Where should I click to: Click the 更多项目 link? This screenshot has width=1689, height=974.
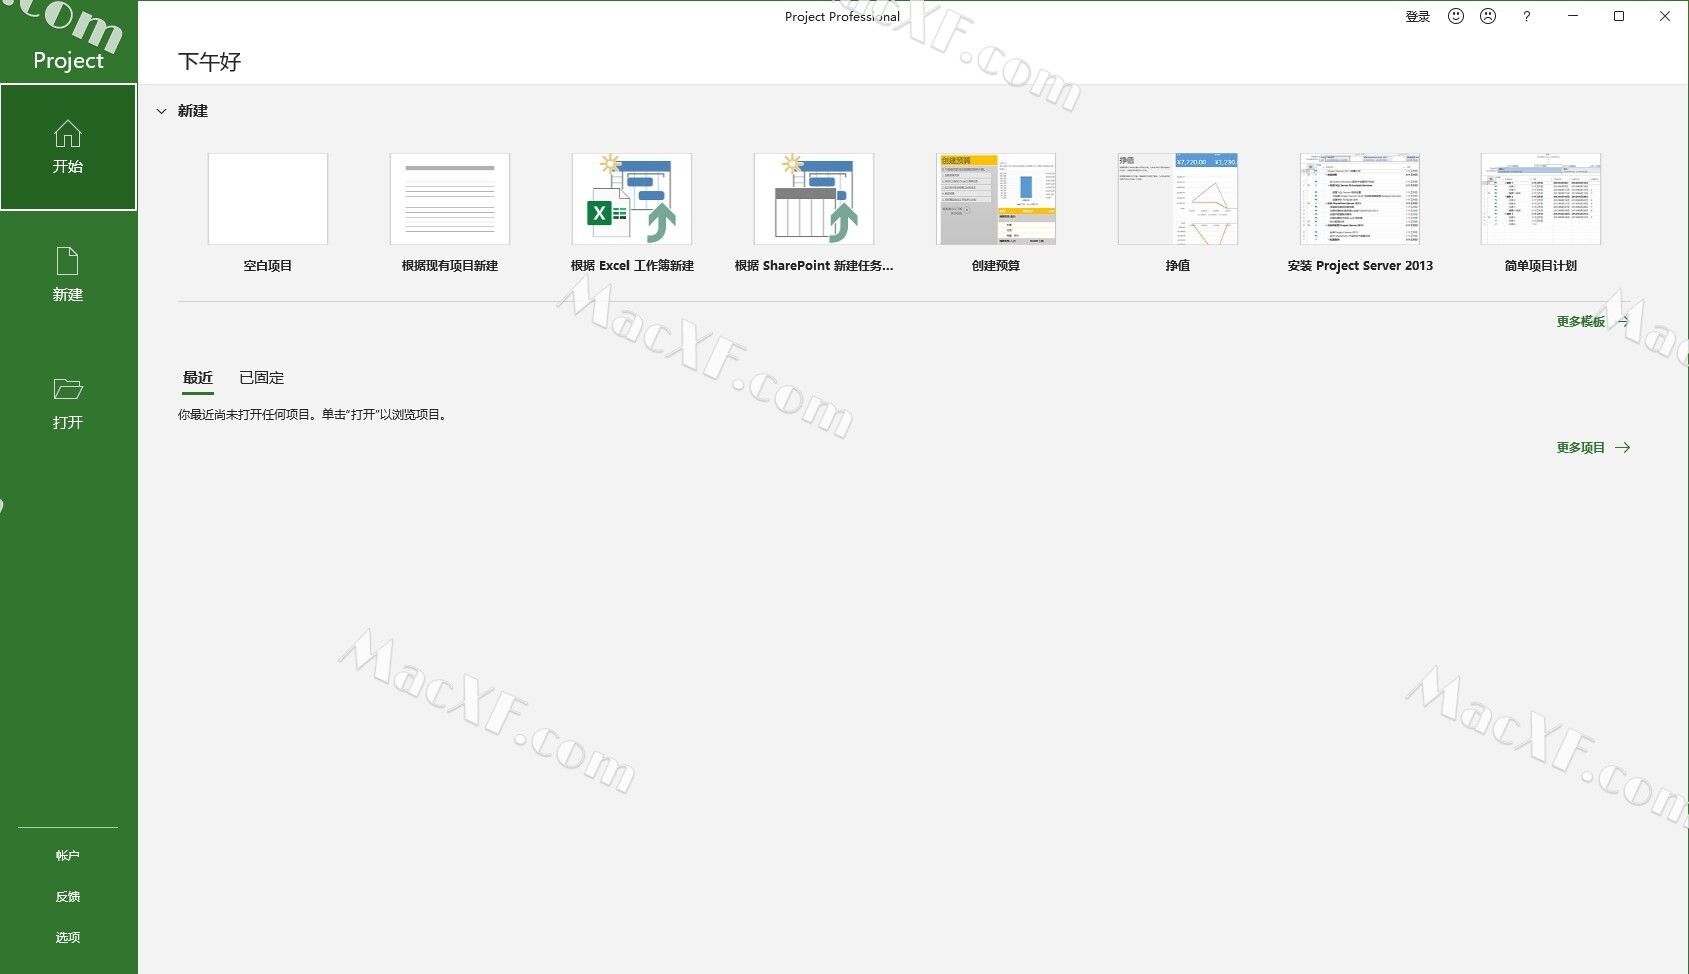click(1593, 447)
